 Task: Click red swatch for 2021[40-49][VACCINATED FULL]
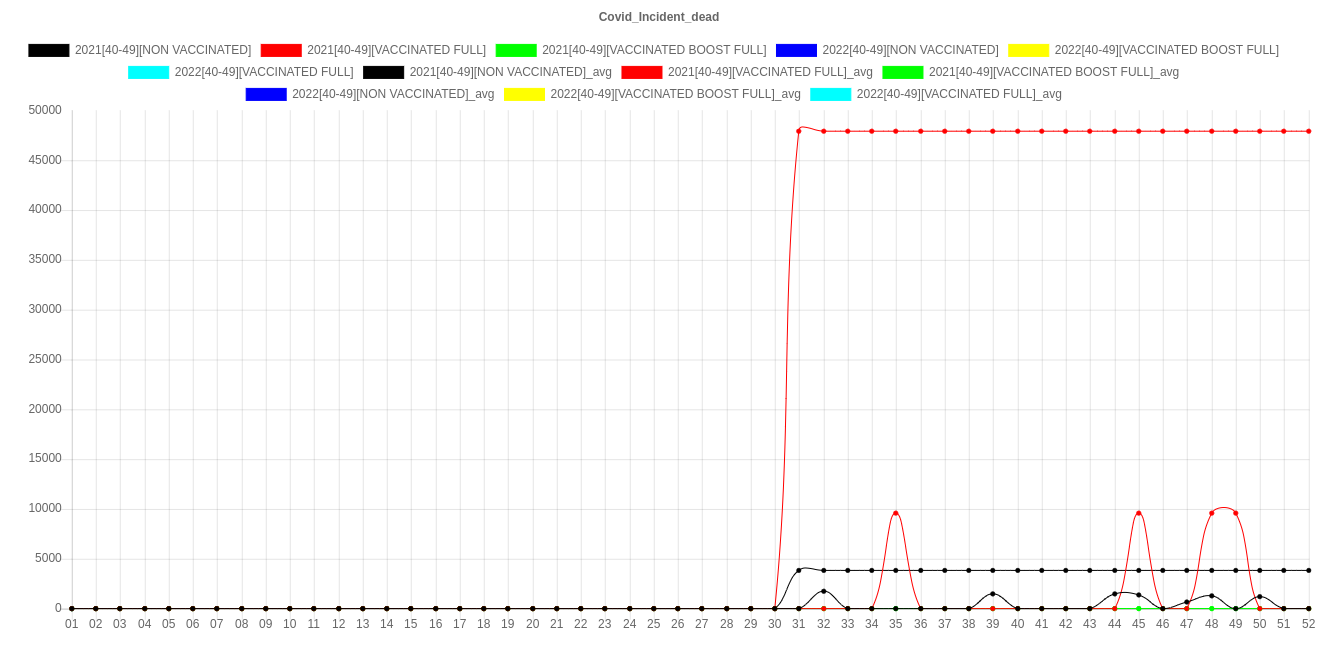[280, 50]
